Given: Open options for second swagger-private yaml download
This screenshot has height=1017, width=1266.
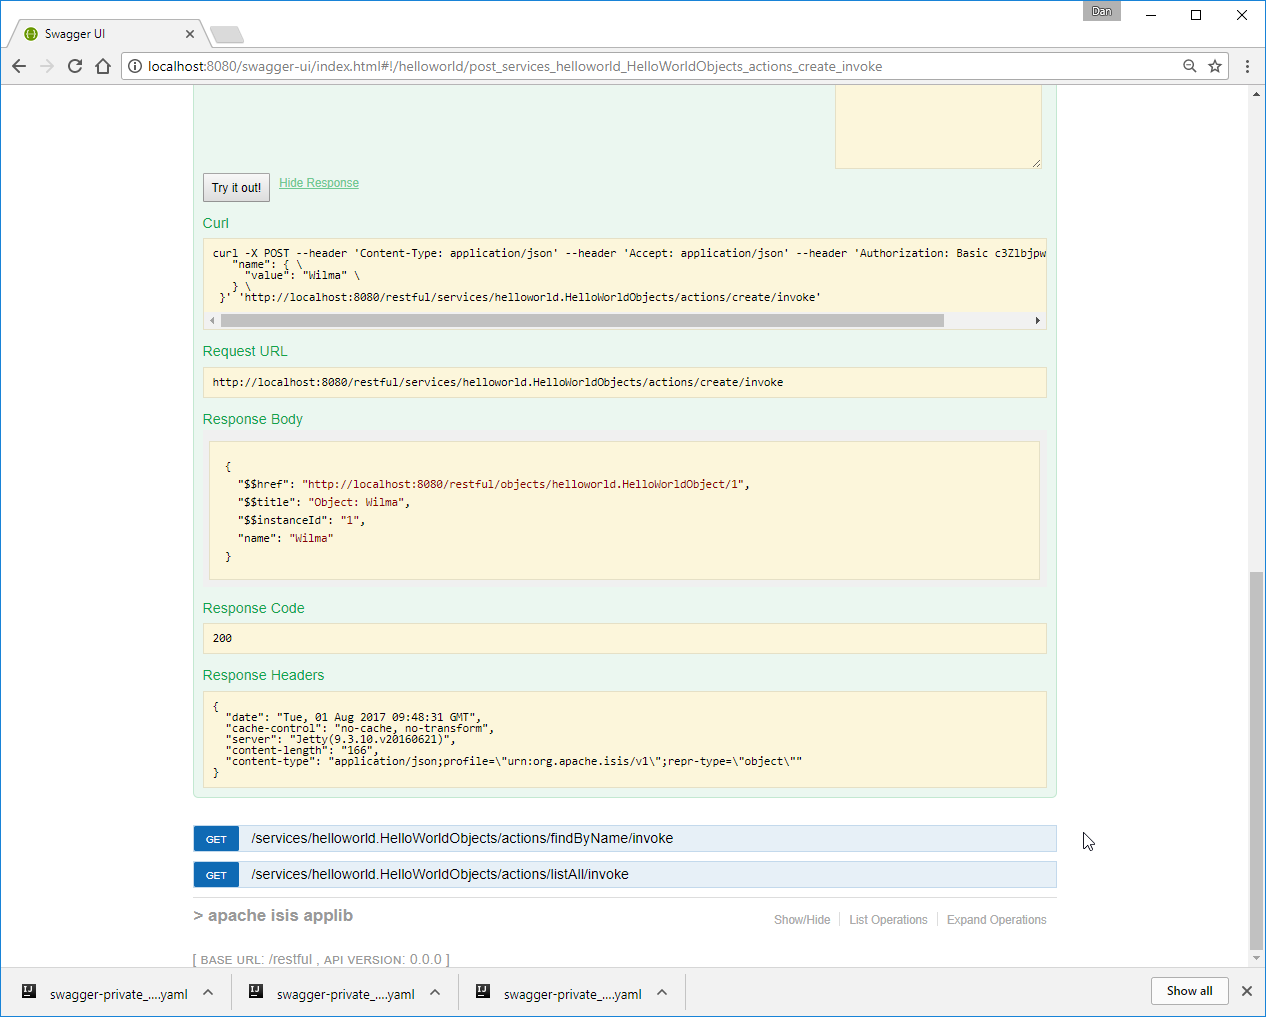Looking at the screenshot, I should [x=435, y=993].
